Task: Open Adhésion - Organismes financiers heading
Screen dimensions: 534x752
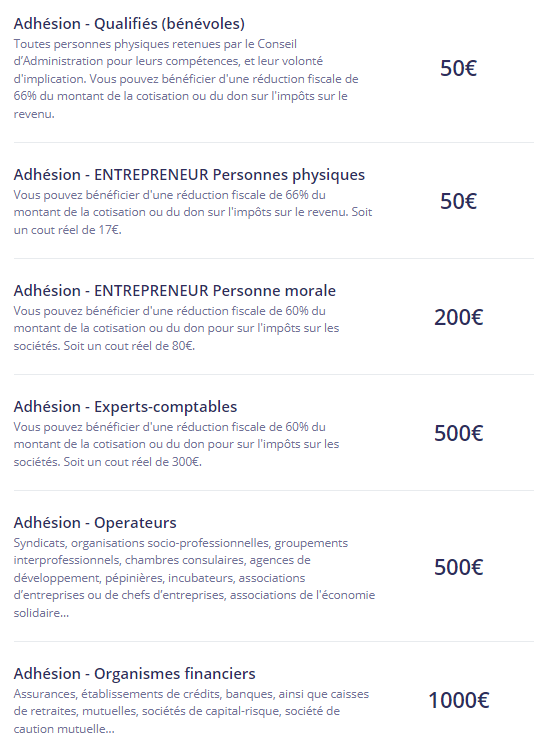Action: [134, 674]
